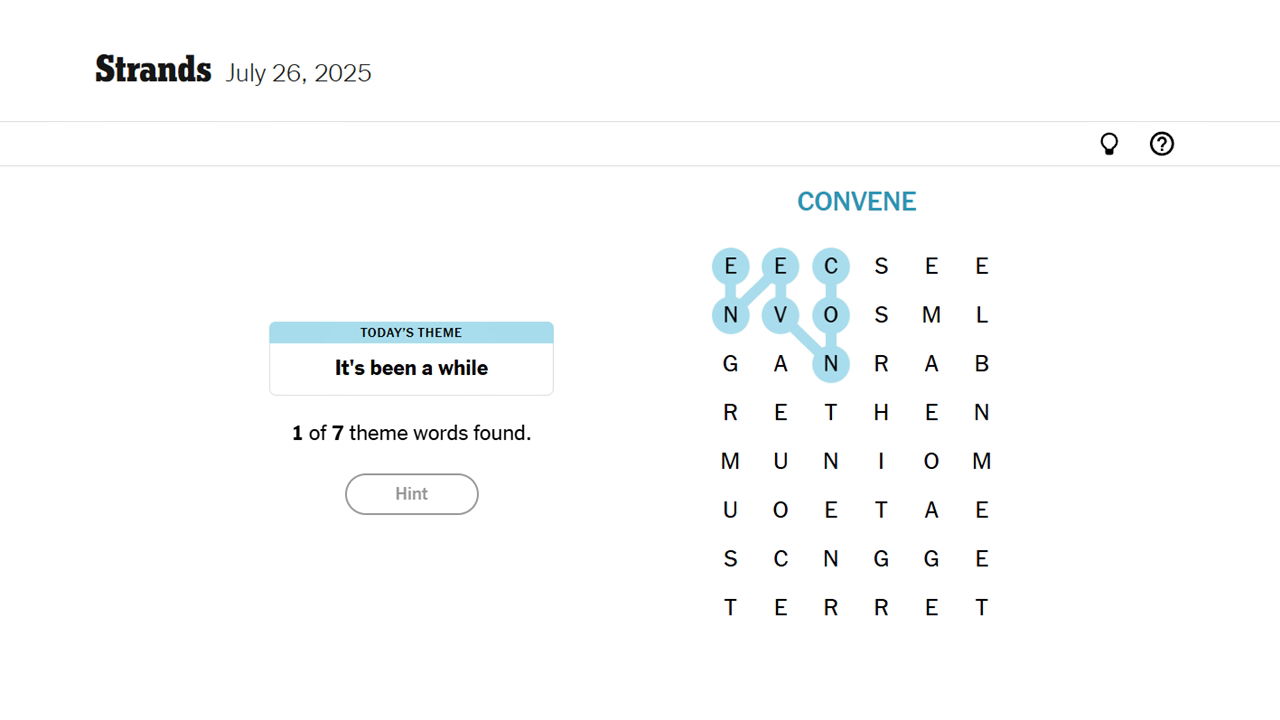
Task: Open help with the question mark icon
Action: [x=1161, y=144]
